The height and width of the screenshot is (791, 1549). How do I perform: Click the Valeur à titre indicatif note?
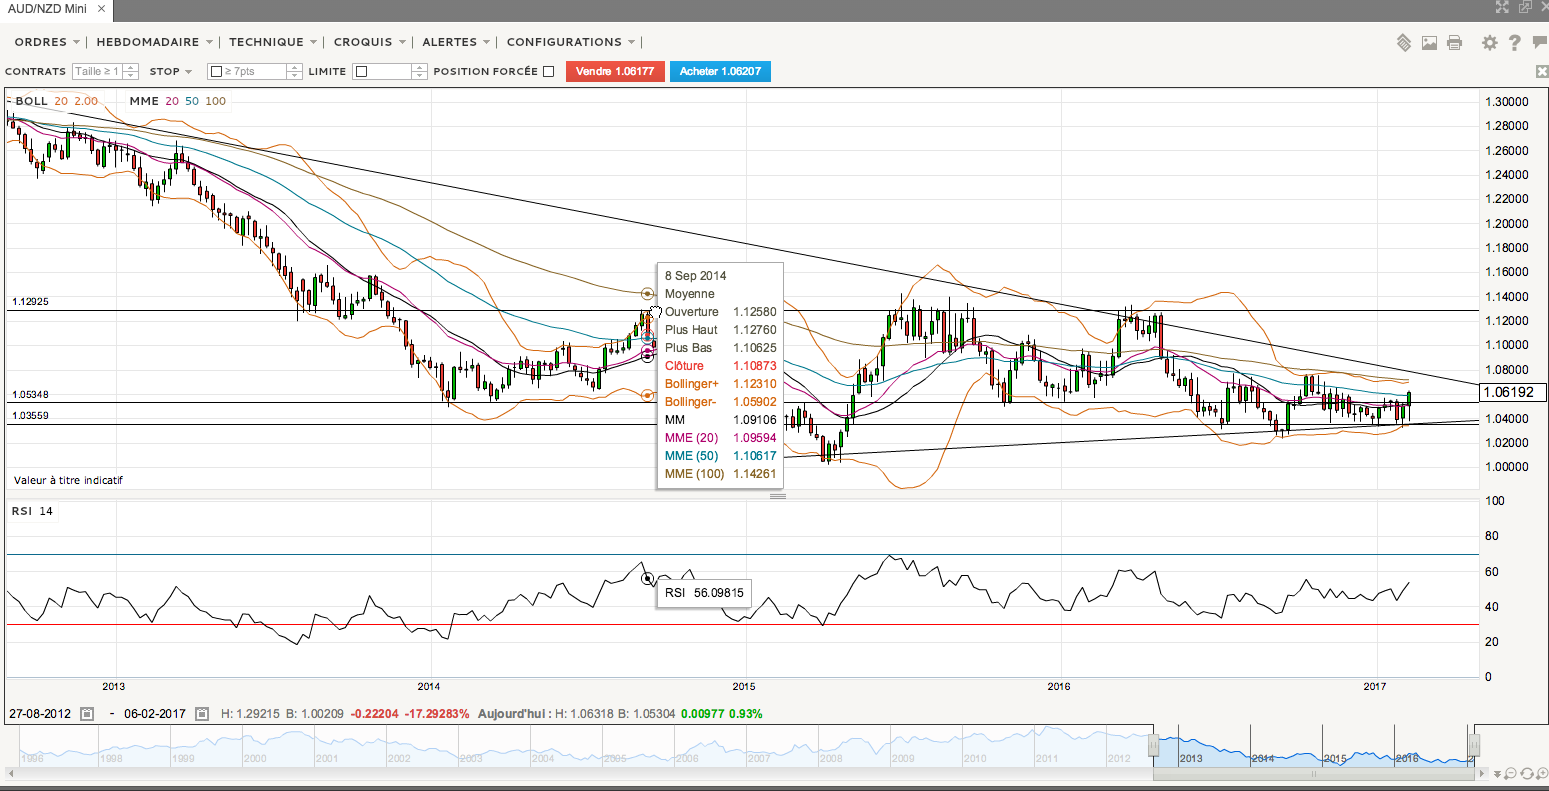68,480
